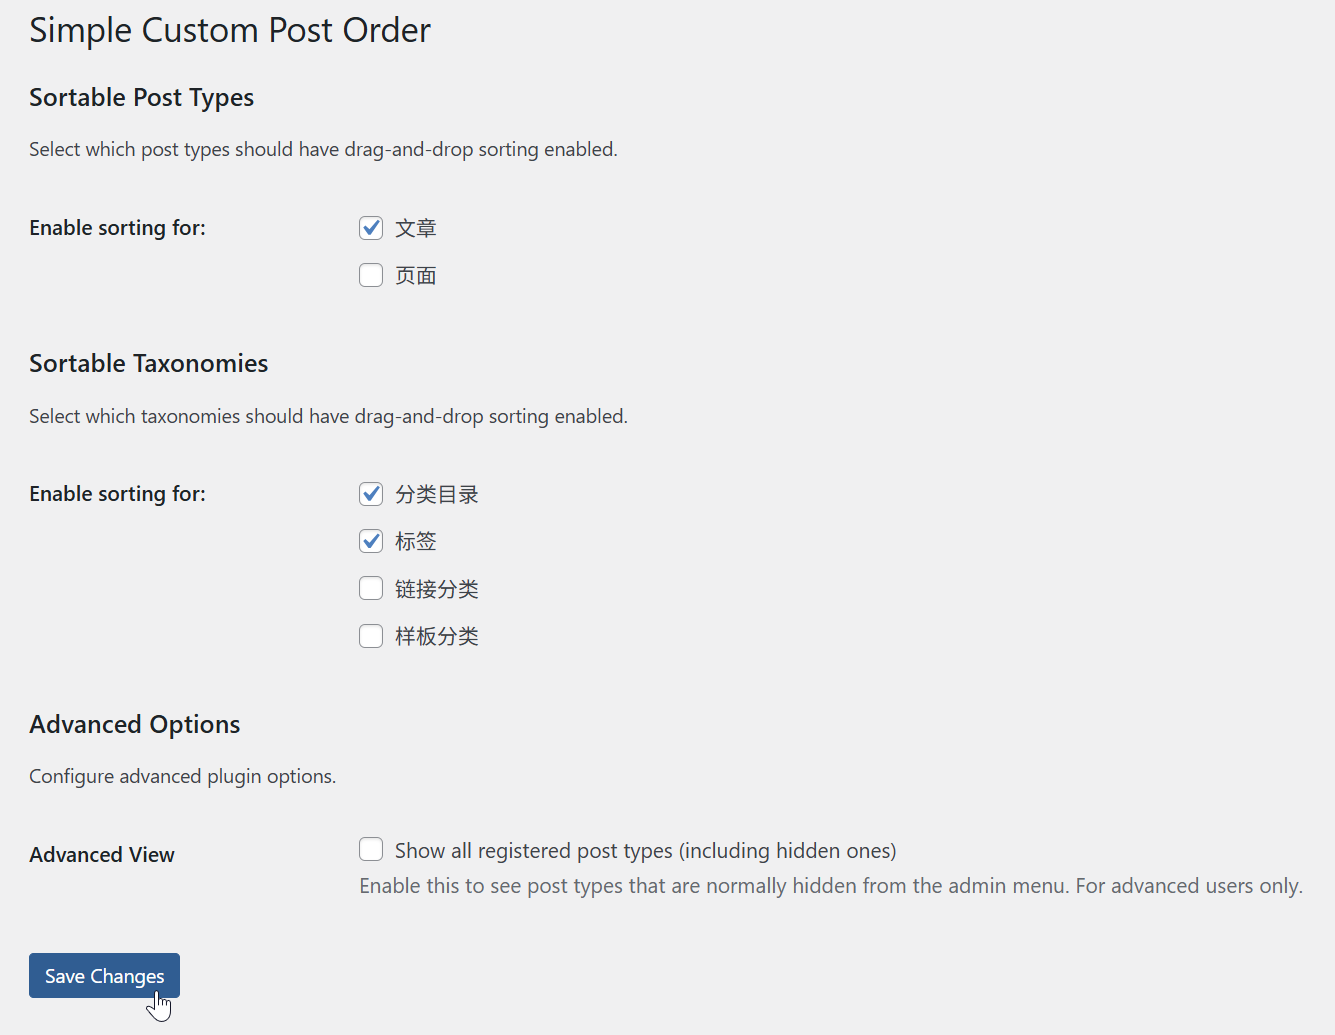This screenshot has width=1335, height=1035.
Task: Click the 文章 label text
Action: (416, 228)
